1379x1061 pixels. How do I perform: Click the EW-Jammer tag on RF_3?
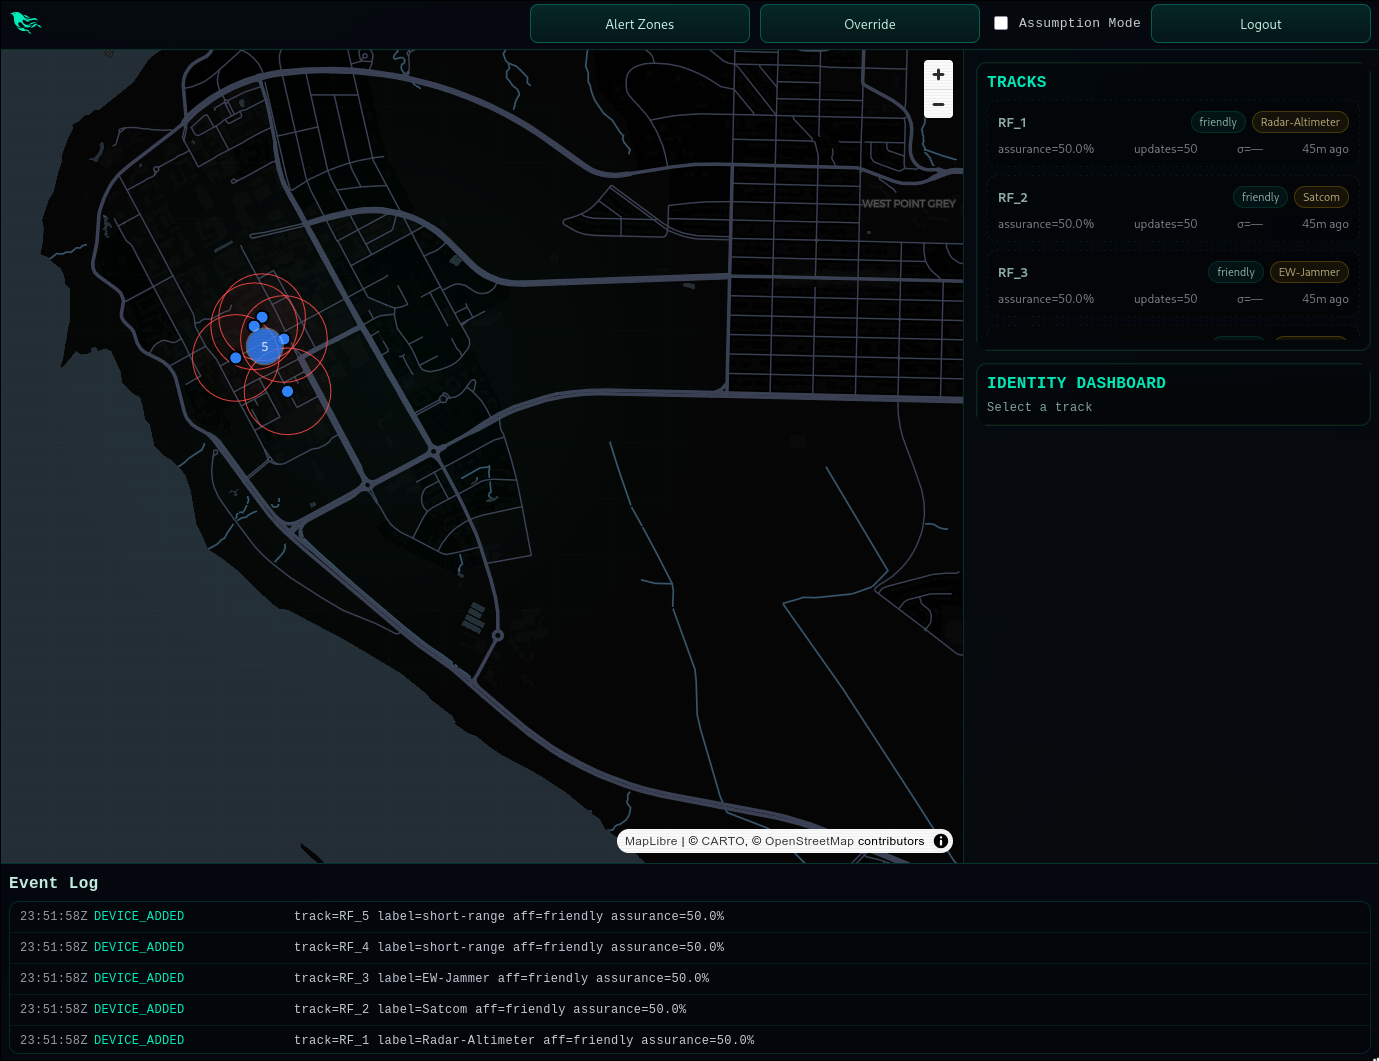click(x=1309, y=272)
